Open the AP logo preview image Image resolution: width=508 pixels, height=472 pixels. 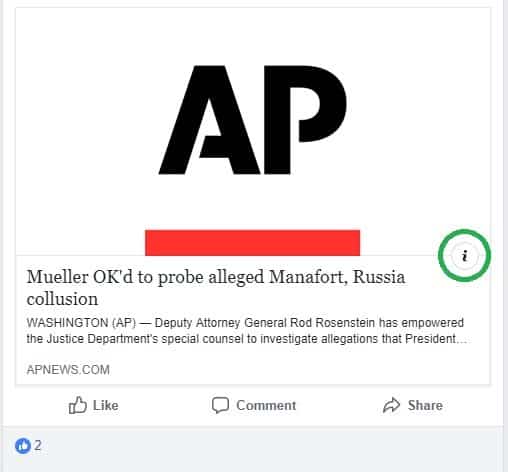point(253,132)
